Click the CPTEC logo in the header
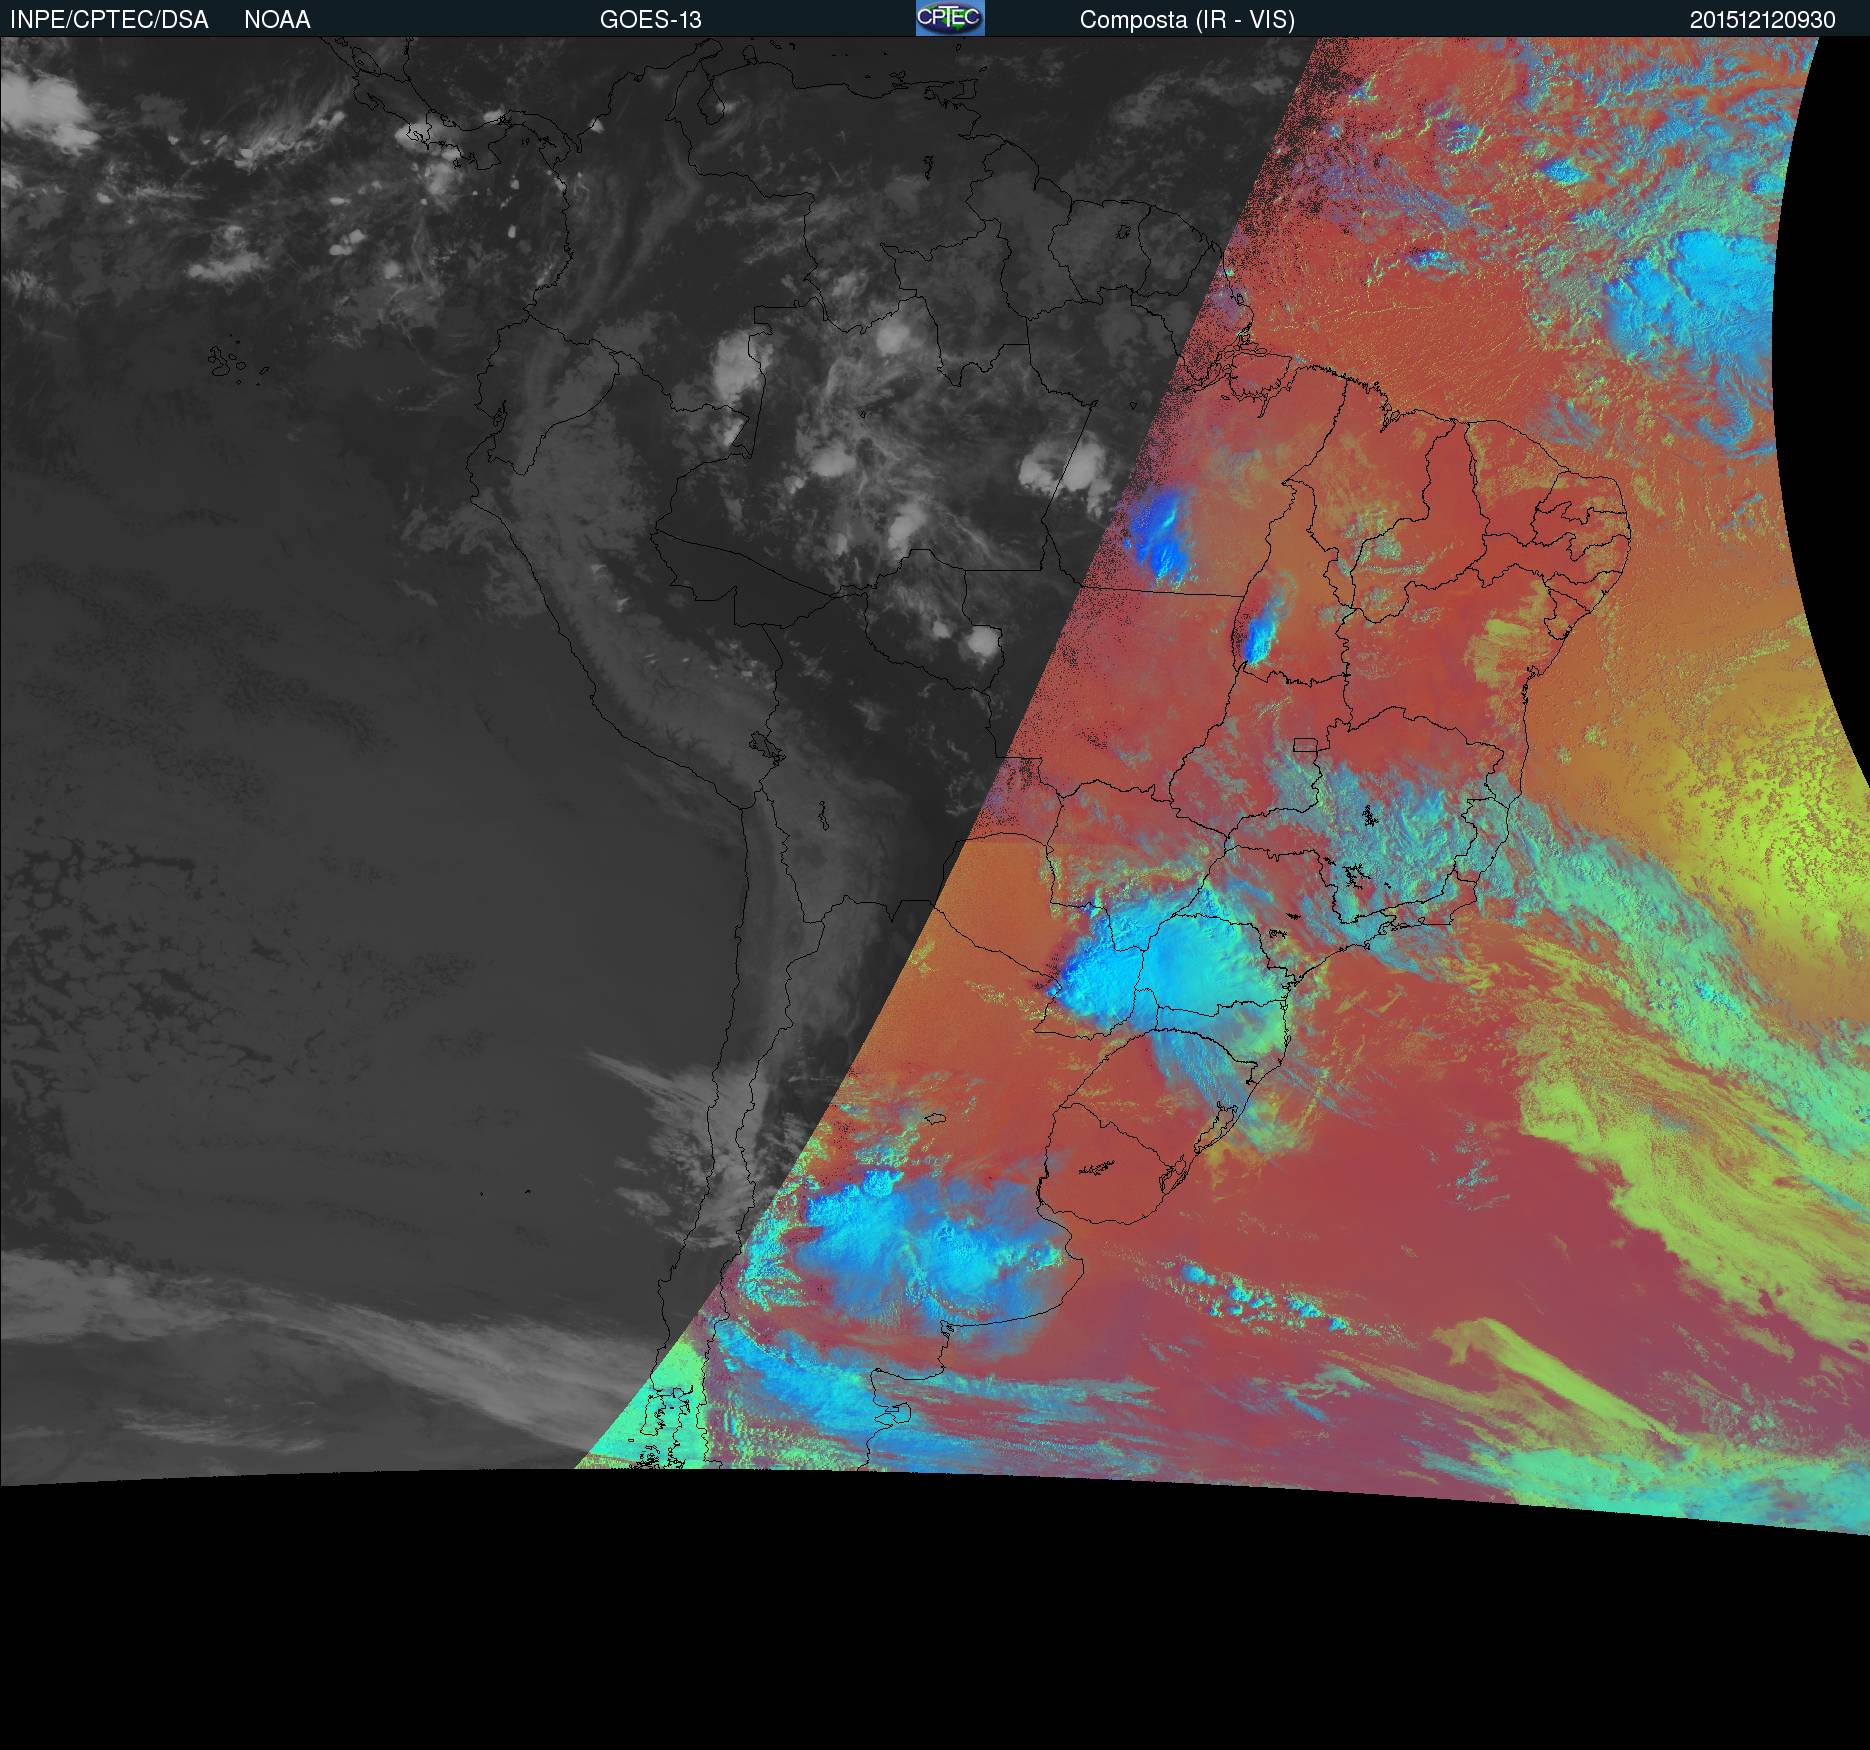1870x1750 pixels. tap(950, 18)
